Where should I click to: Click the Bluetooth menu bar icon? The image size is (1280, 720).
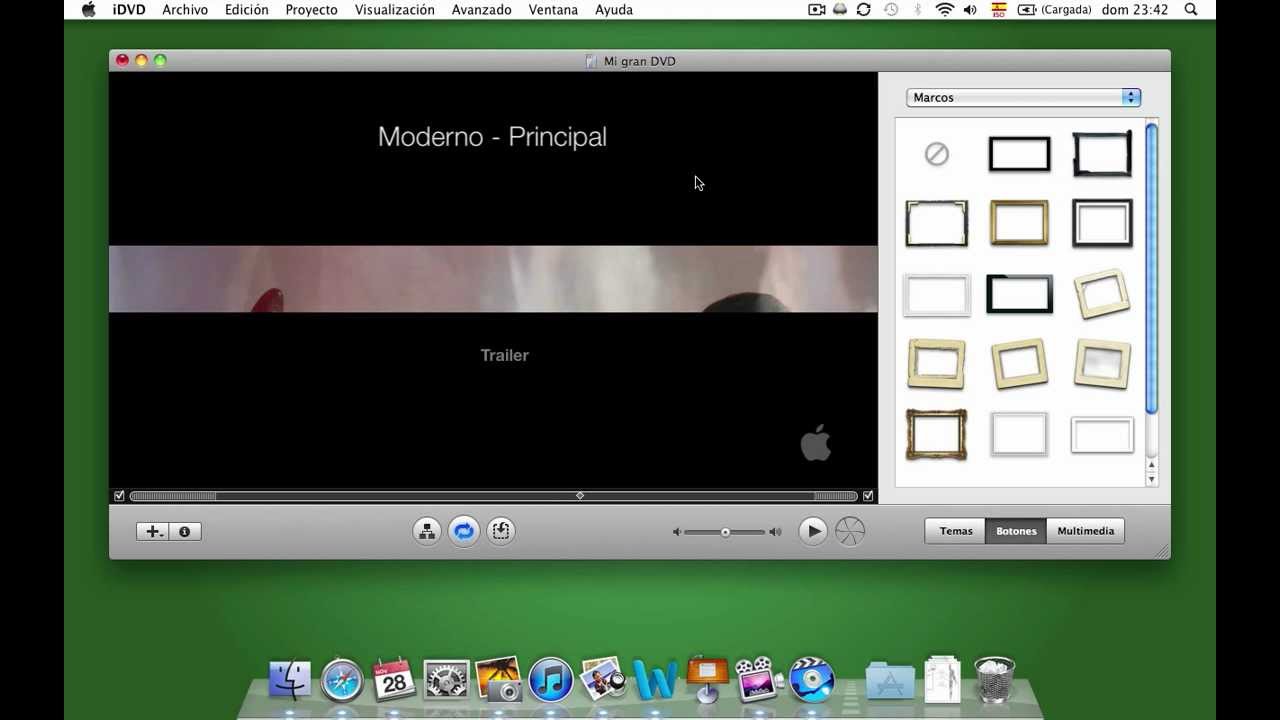coord(918,10)
